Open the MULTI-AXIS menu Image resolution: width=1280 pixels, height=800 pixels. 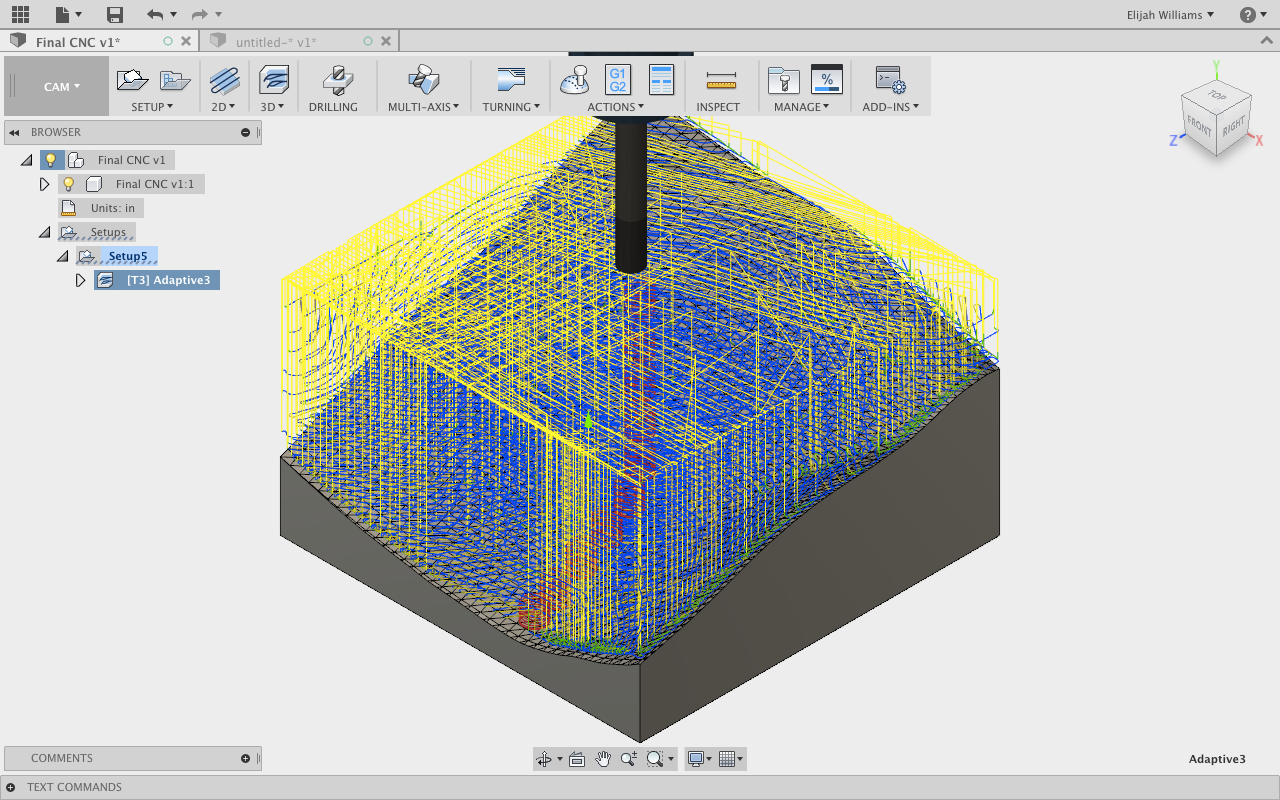click(x=423, y=85)
